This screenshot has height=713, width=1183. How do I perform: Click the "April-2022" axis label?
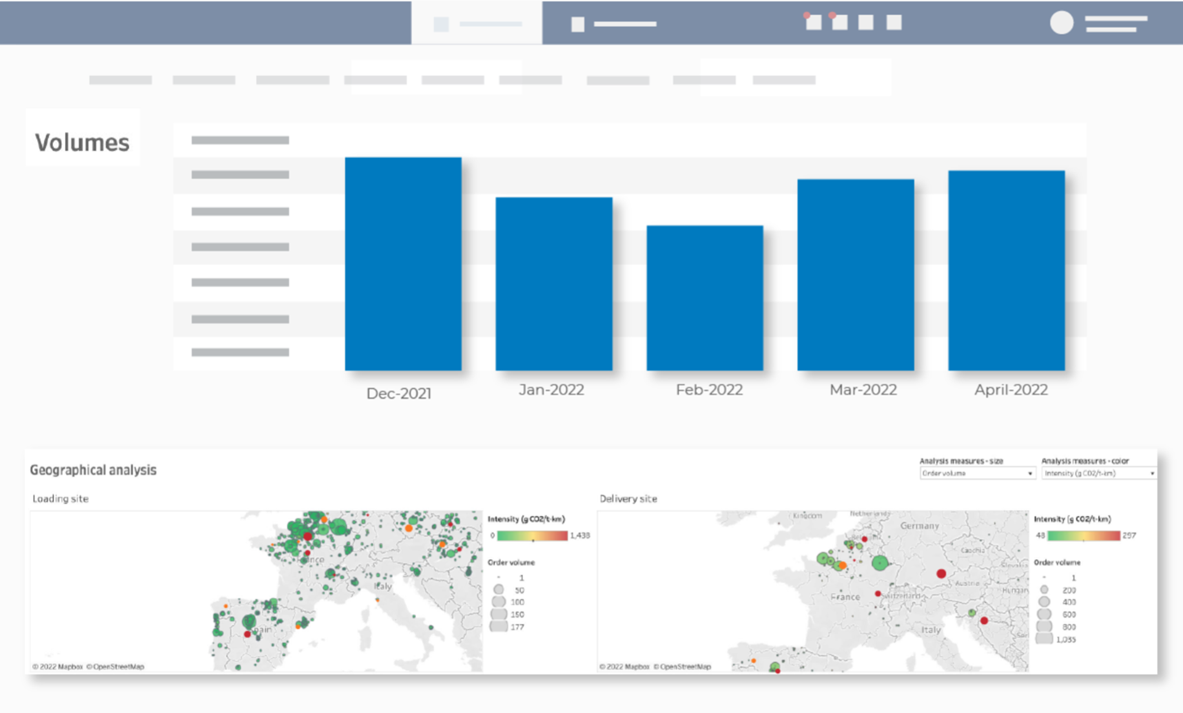click(1011, 389)
